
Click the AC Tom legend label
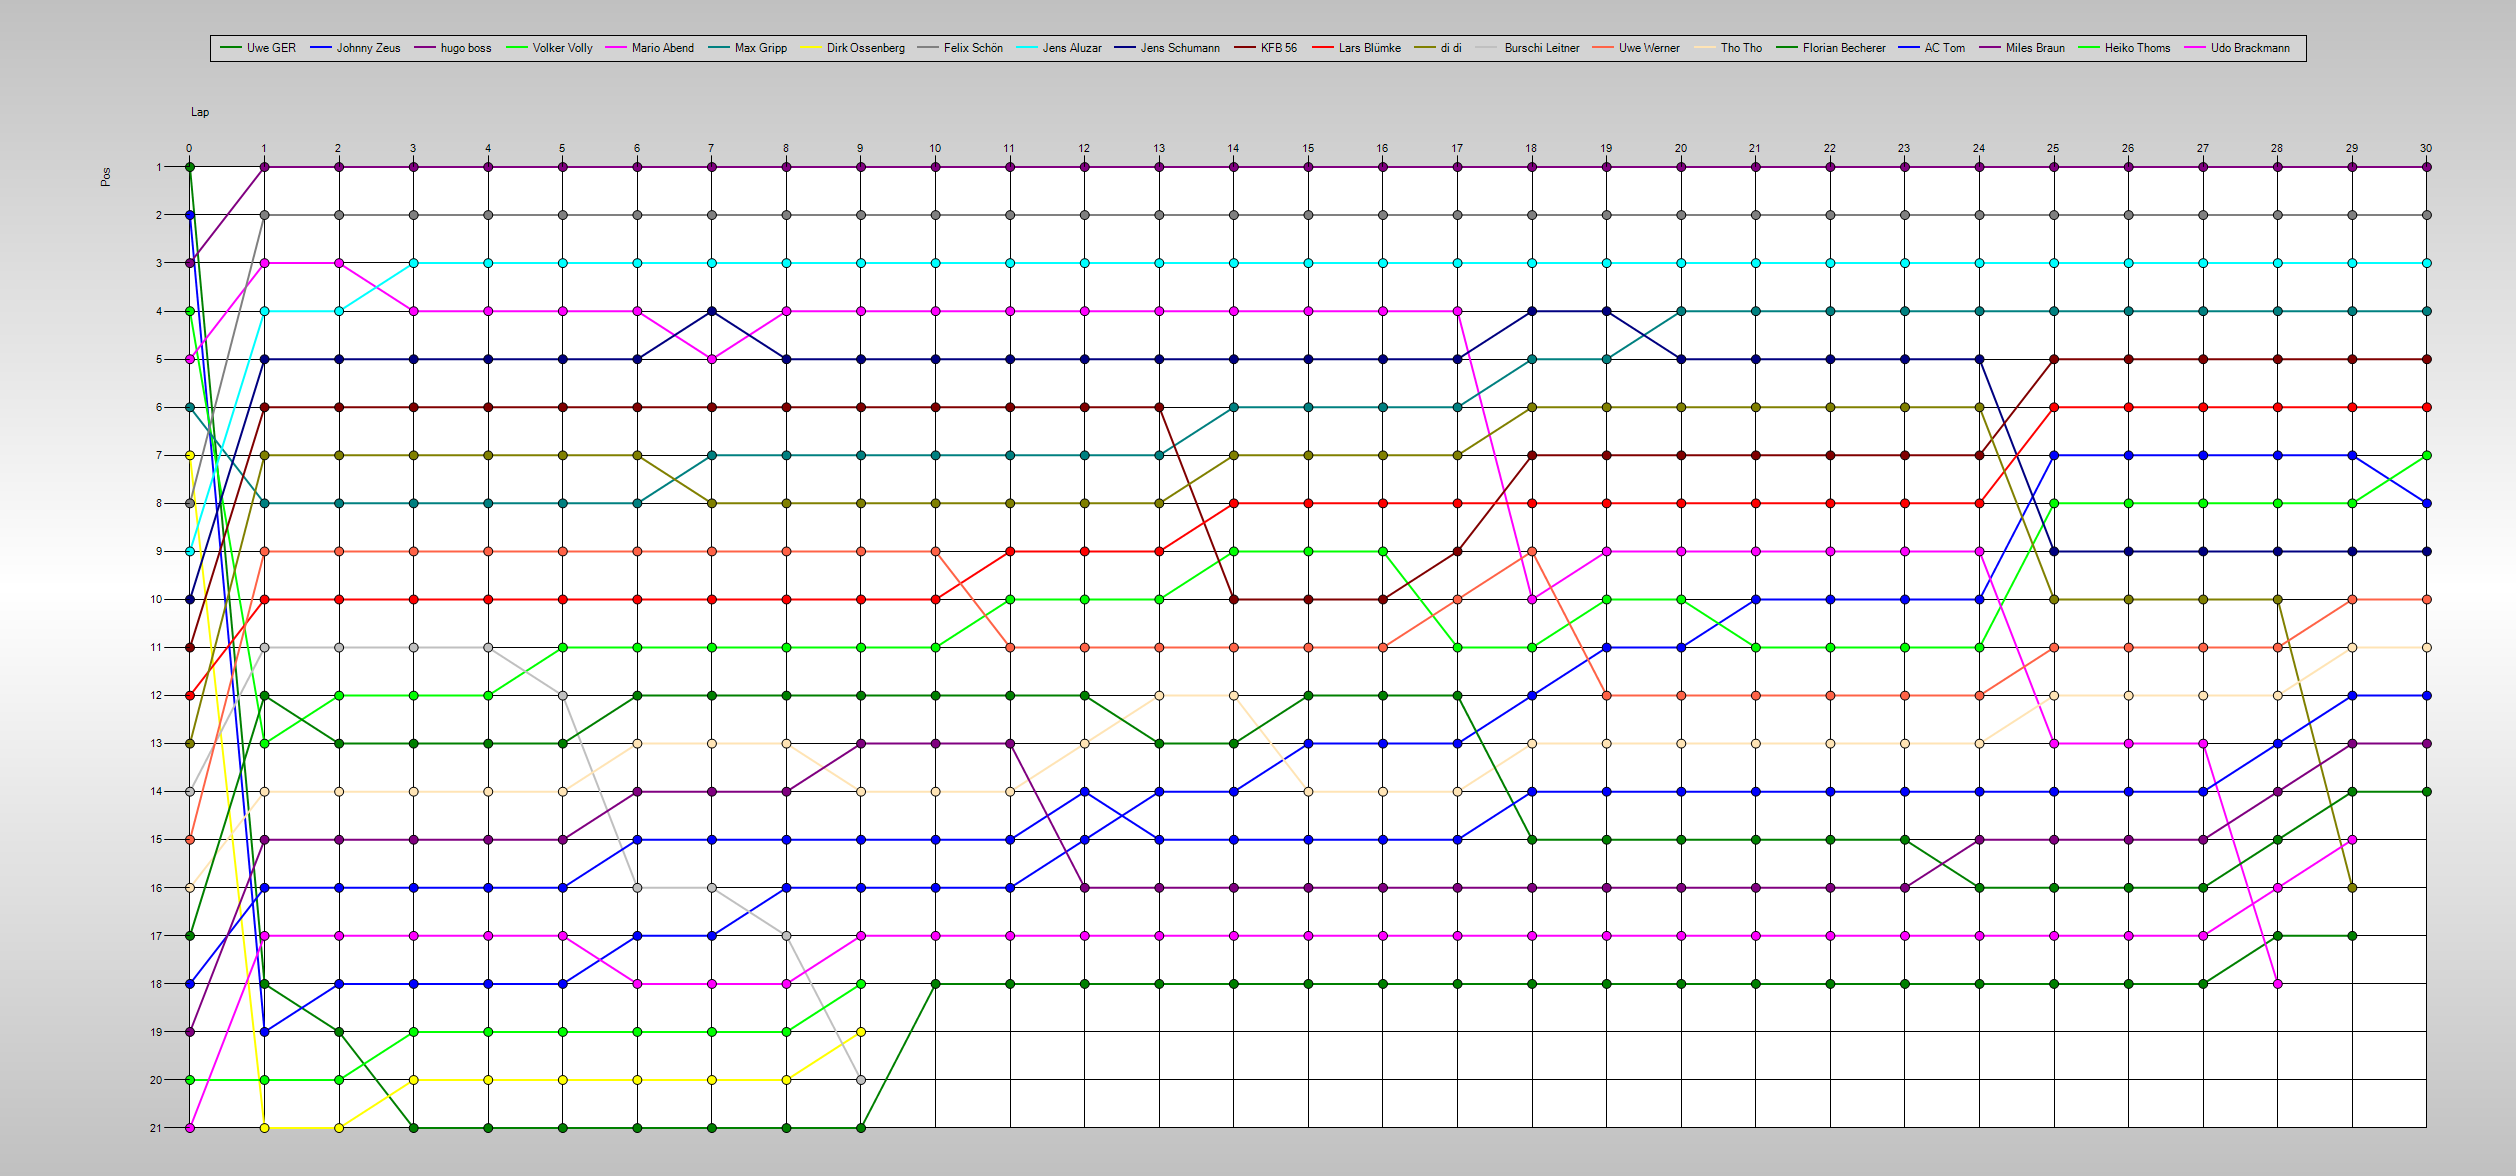tap(1945, 48)
